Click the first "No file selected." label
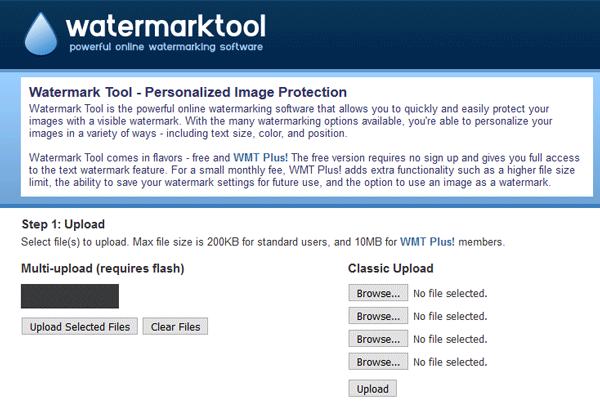Viewport: 600px width, 407px height. [x=450, y=293]
